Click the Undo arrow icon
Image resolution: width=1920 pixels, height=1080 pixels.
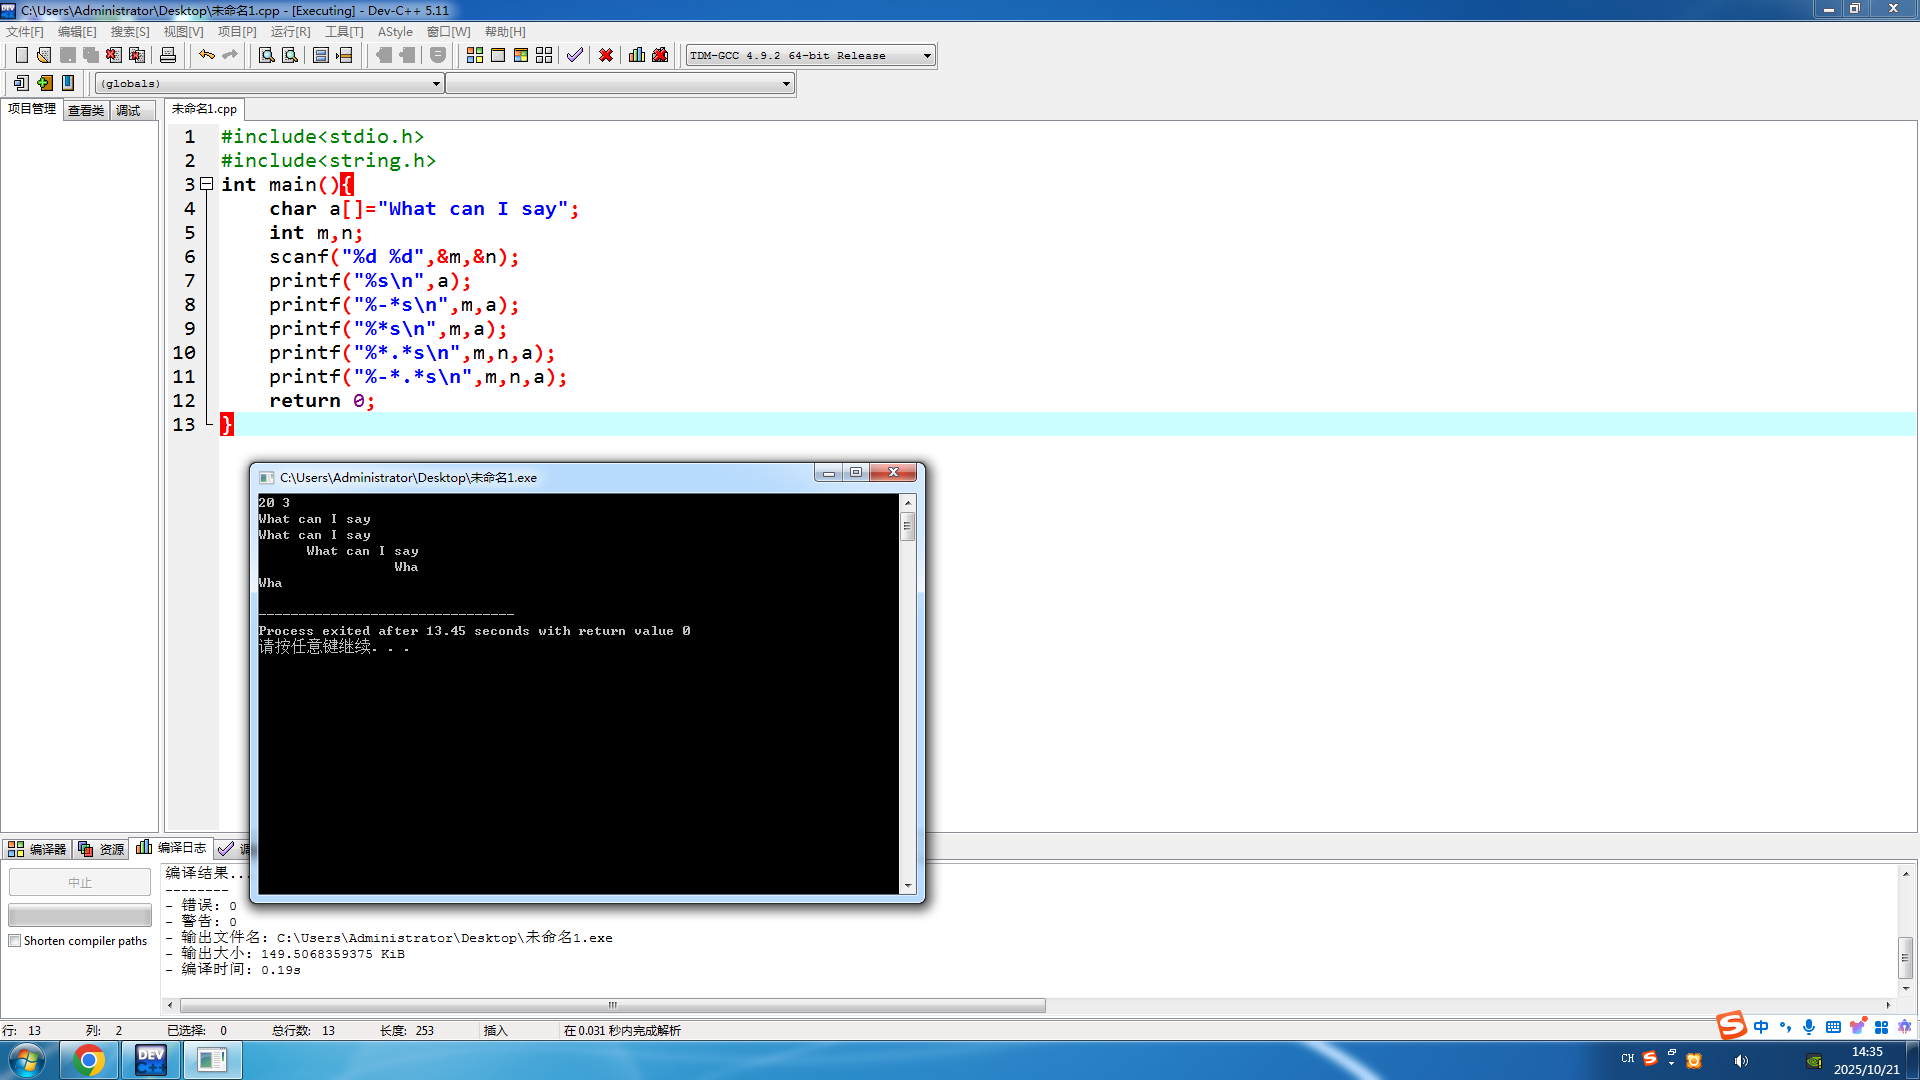click(x=206, y=55)
